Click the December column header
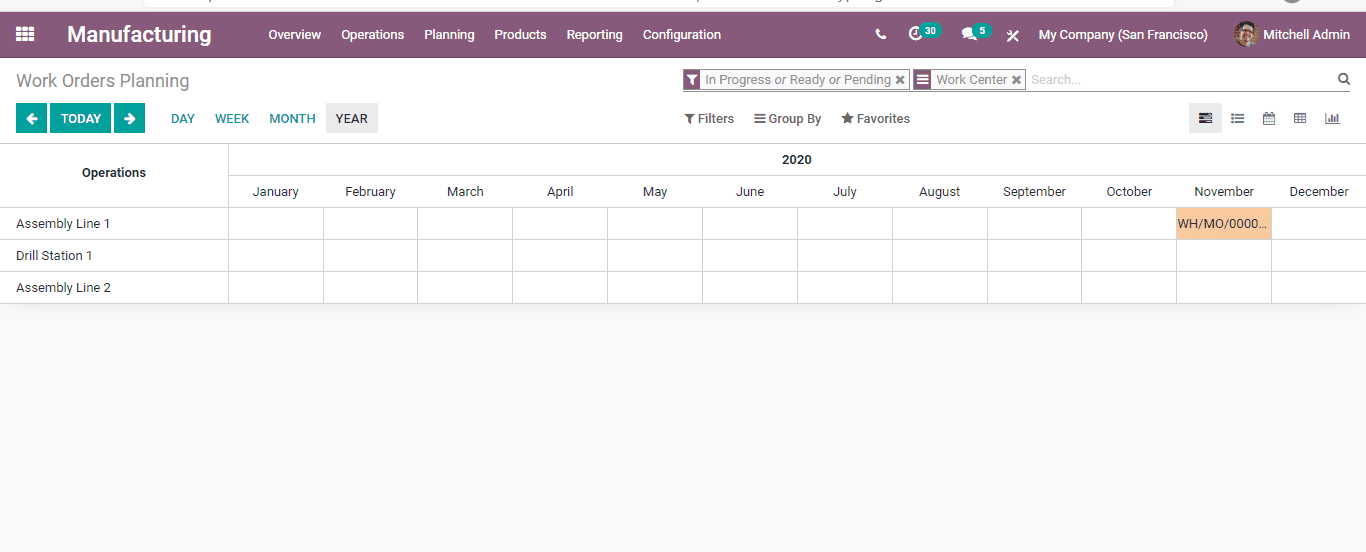Image resolution: width=1366 pixels, height=552 pixels. pyautogui.click(x=1319, y=192)
